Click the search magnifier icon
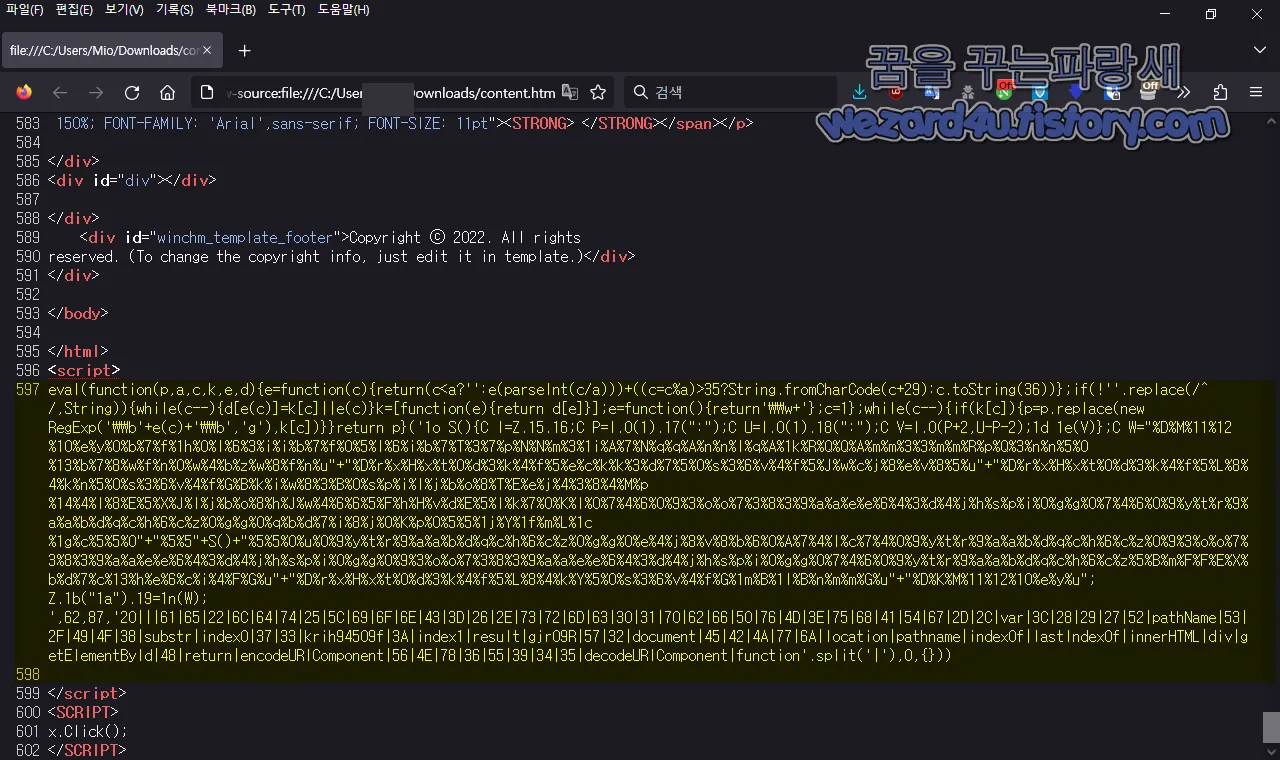The image size is (1280, 760). [x=641, y=92]
